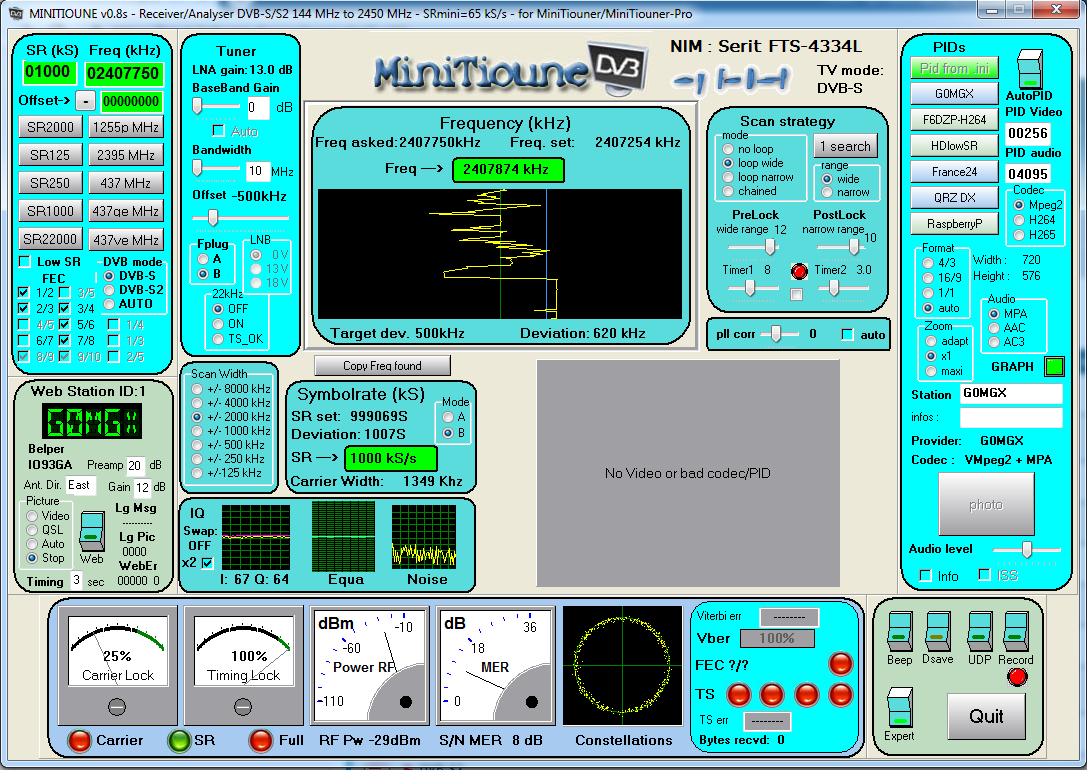The height and width of the screenshot is (770, 1087).
Task: Click the Station name field
Action: [1011, 393]
